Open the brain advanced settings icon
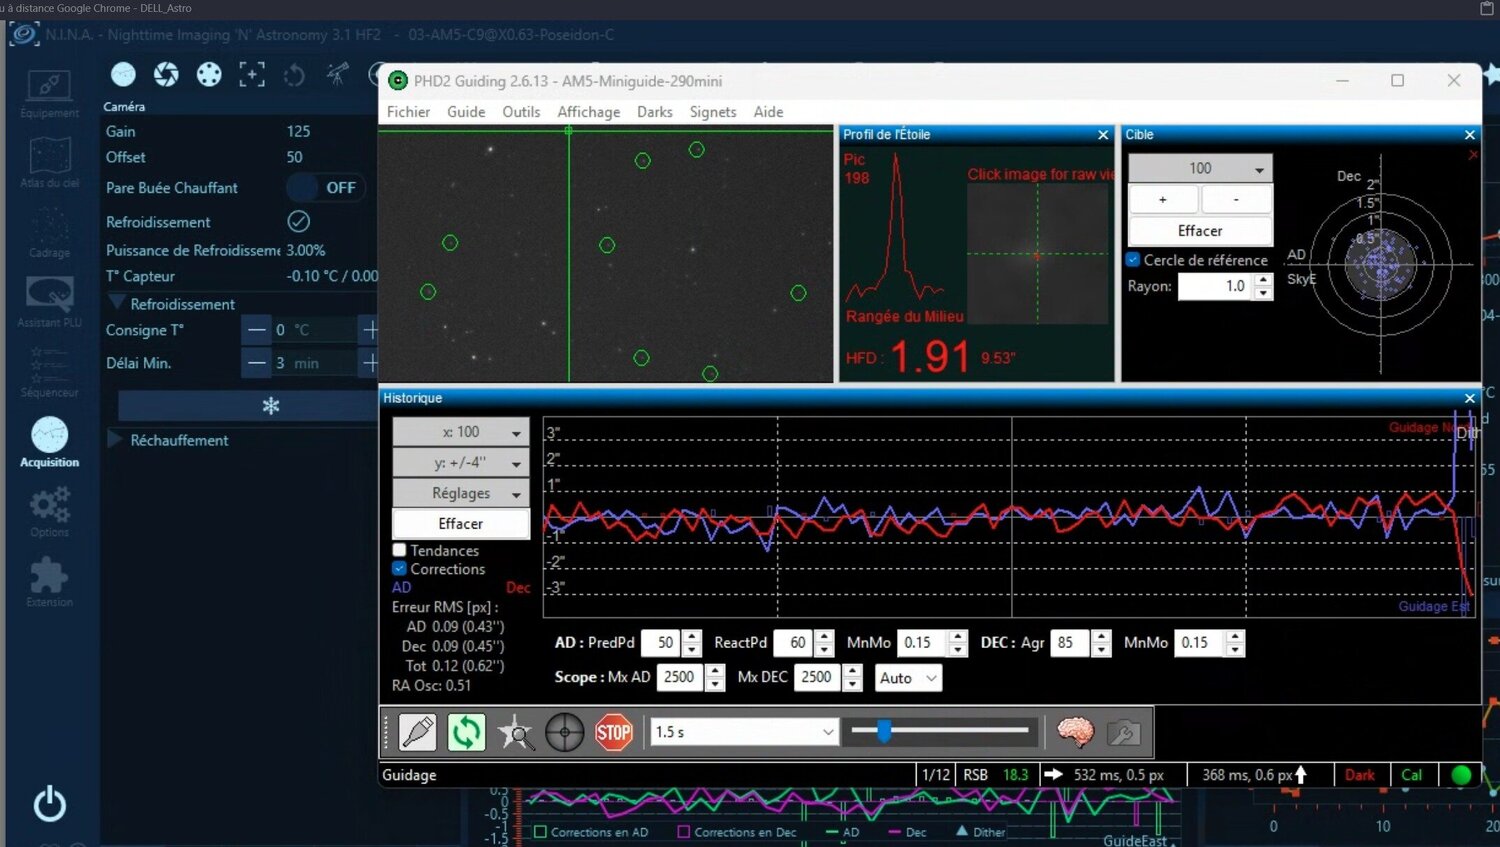Screen dimensions: 1500x847 pos(1075,732)
